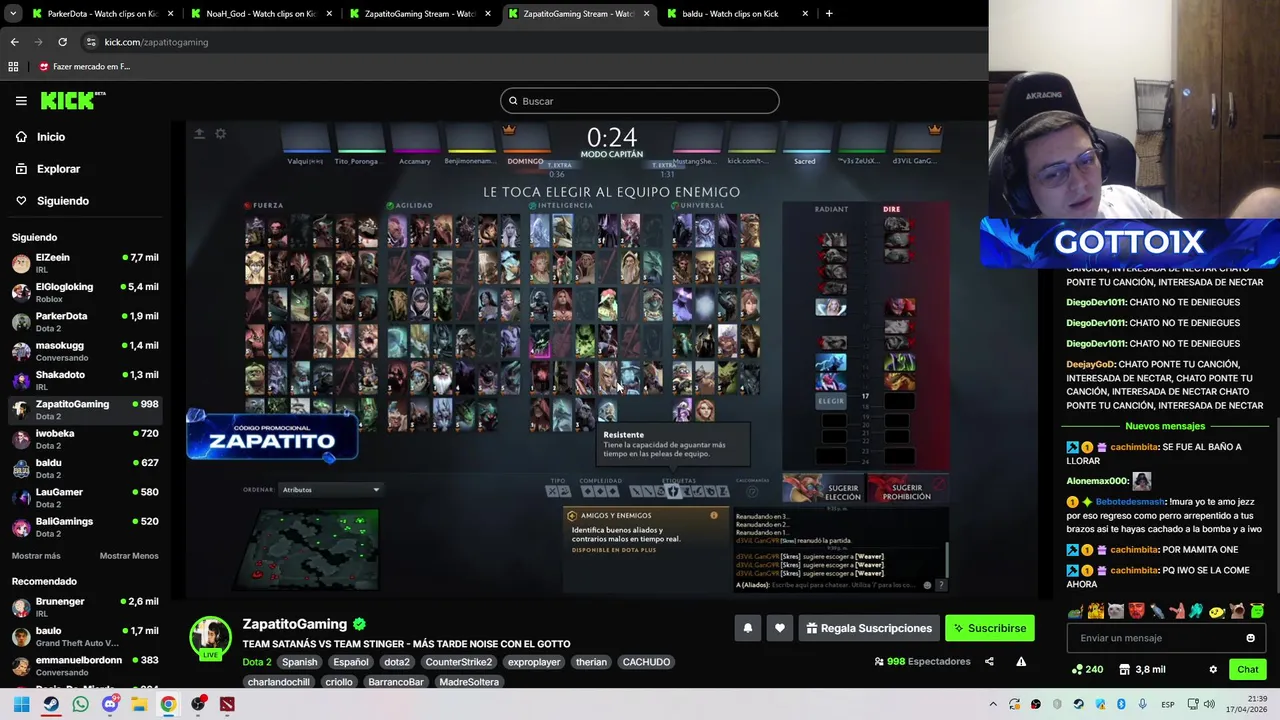Open site info icon in address bar

(x=91, y=42)
